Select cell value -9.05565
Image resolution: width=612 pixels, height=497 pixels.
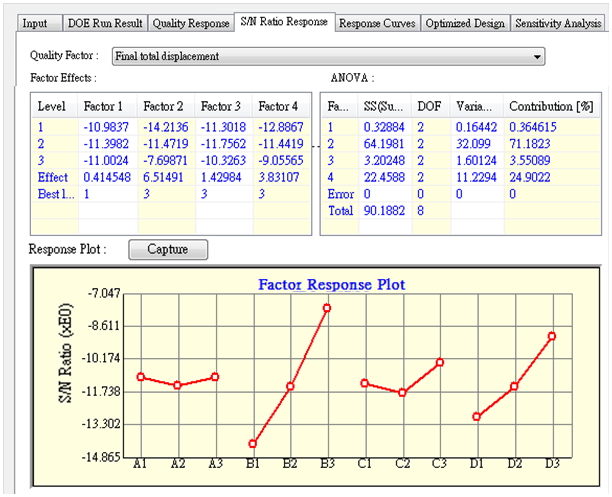[281, 161]
